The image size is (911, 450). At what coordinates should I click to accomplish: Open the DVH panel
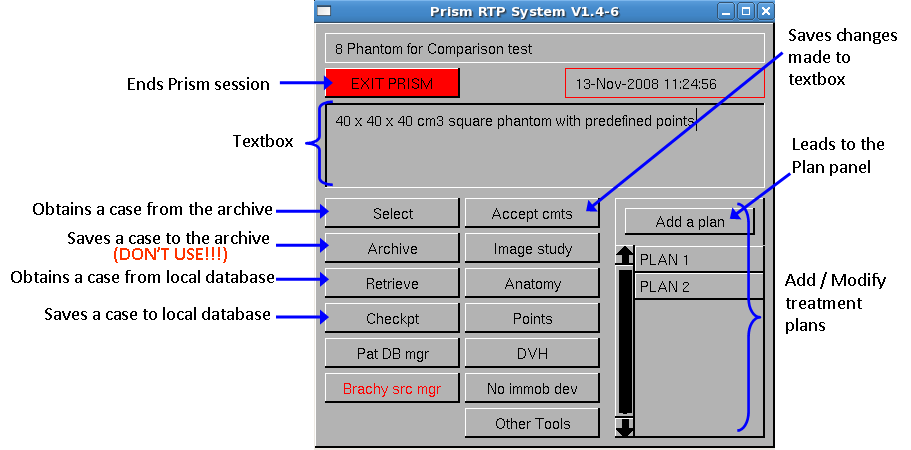532,353
